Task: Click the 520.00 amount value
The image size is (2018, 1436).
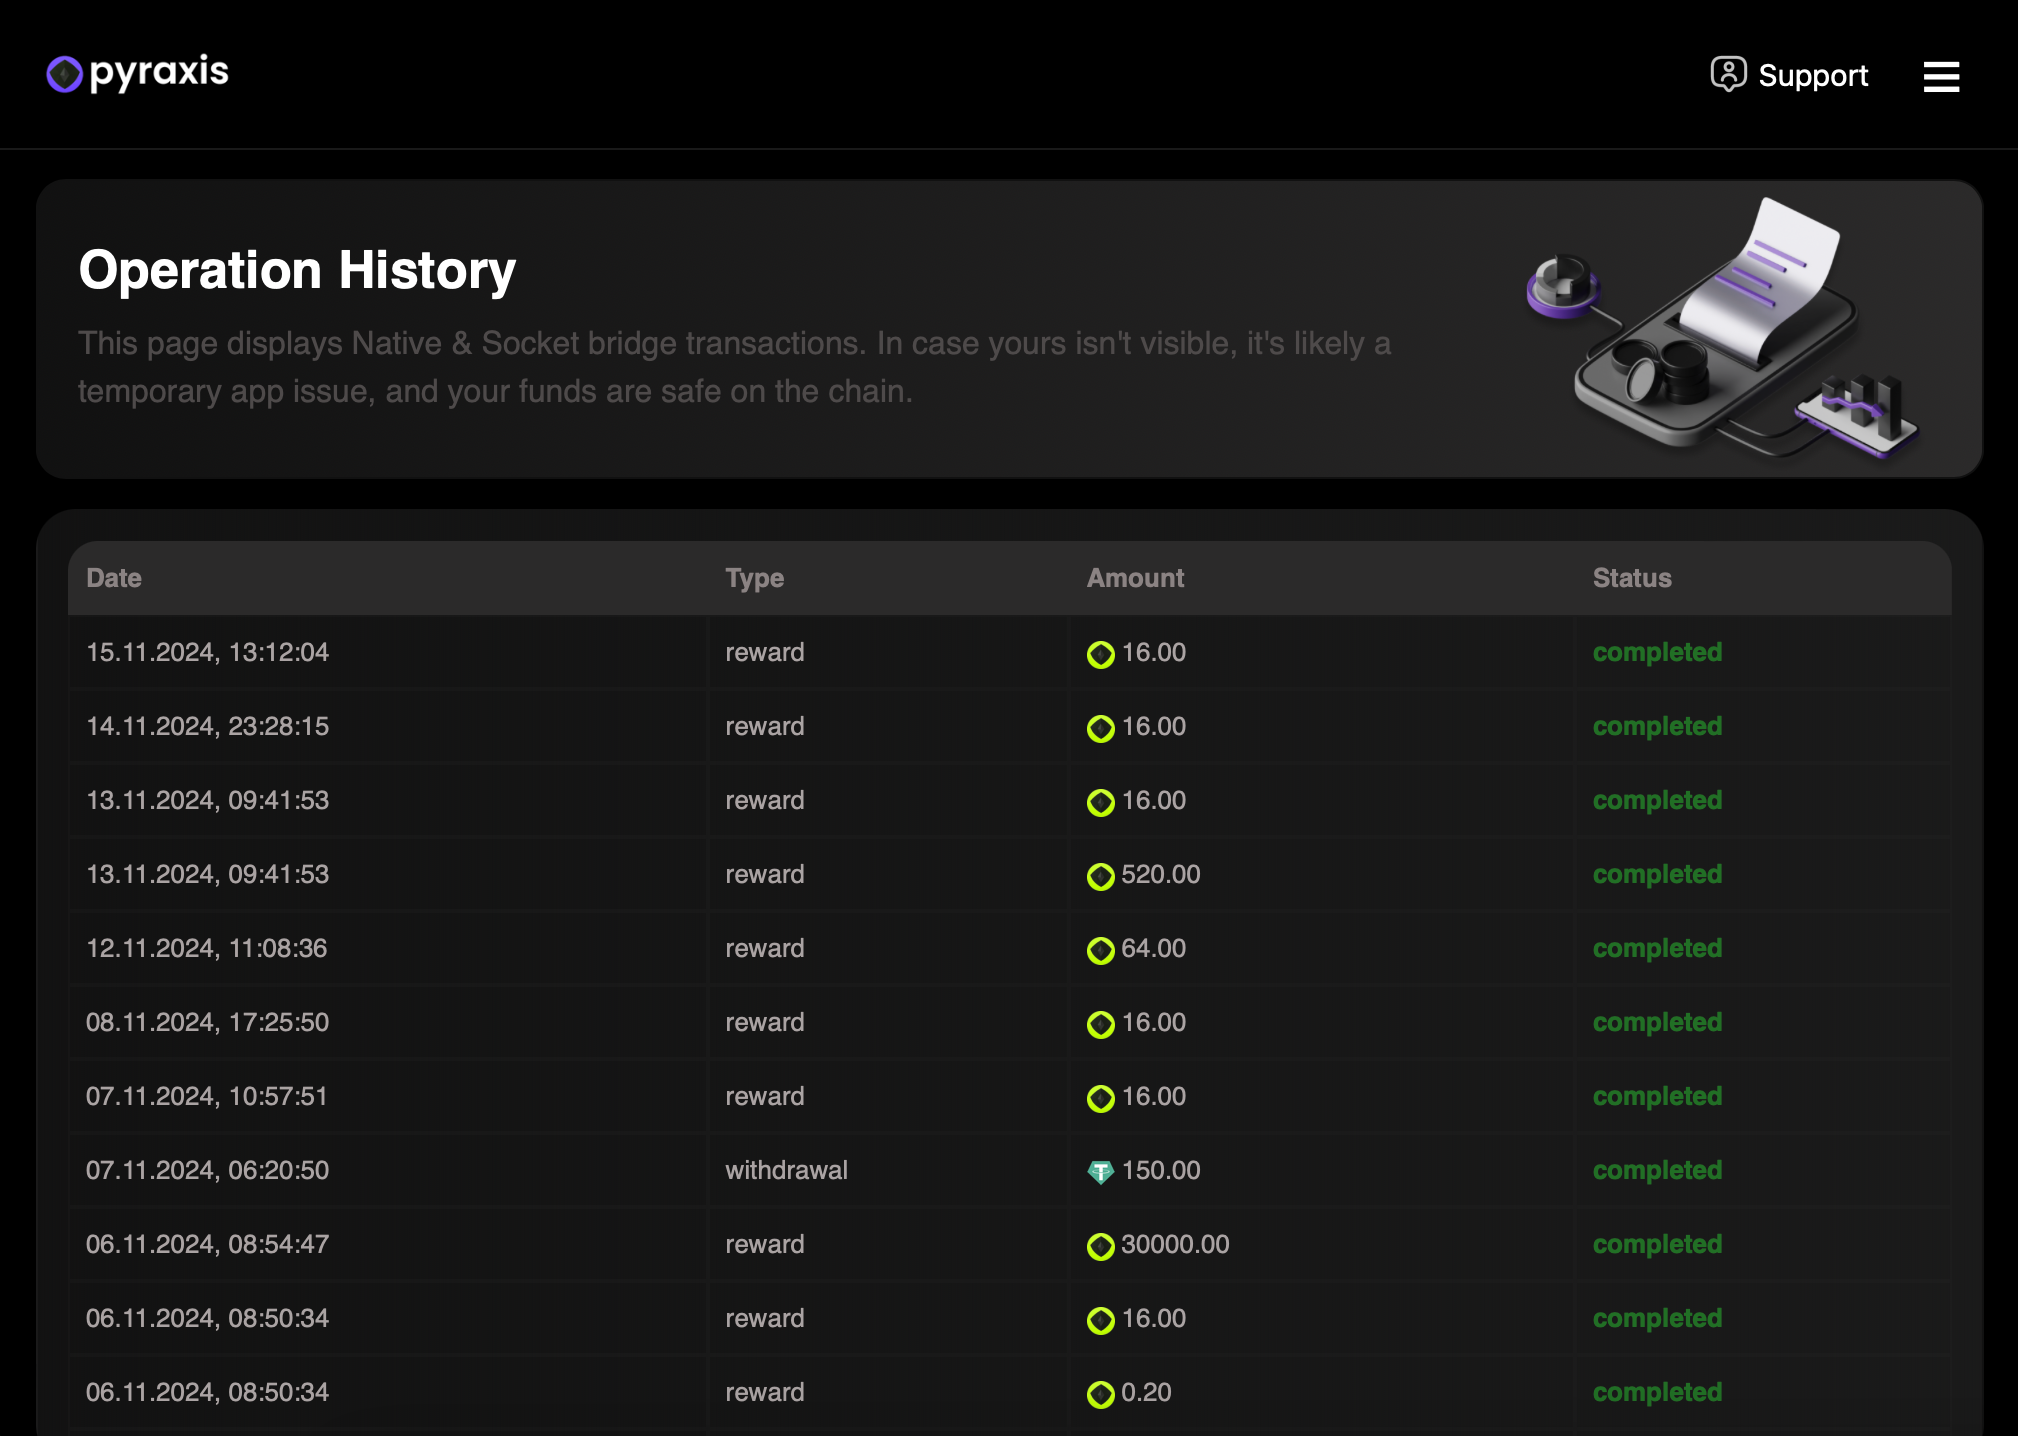Action: coord(1160,874)
